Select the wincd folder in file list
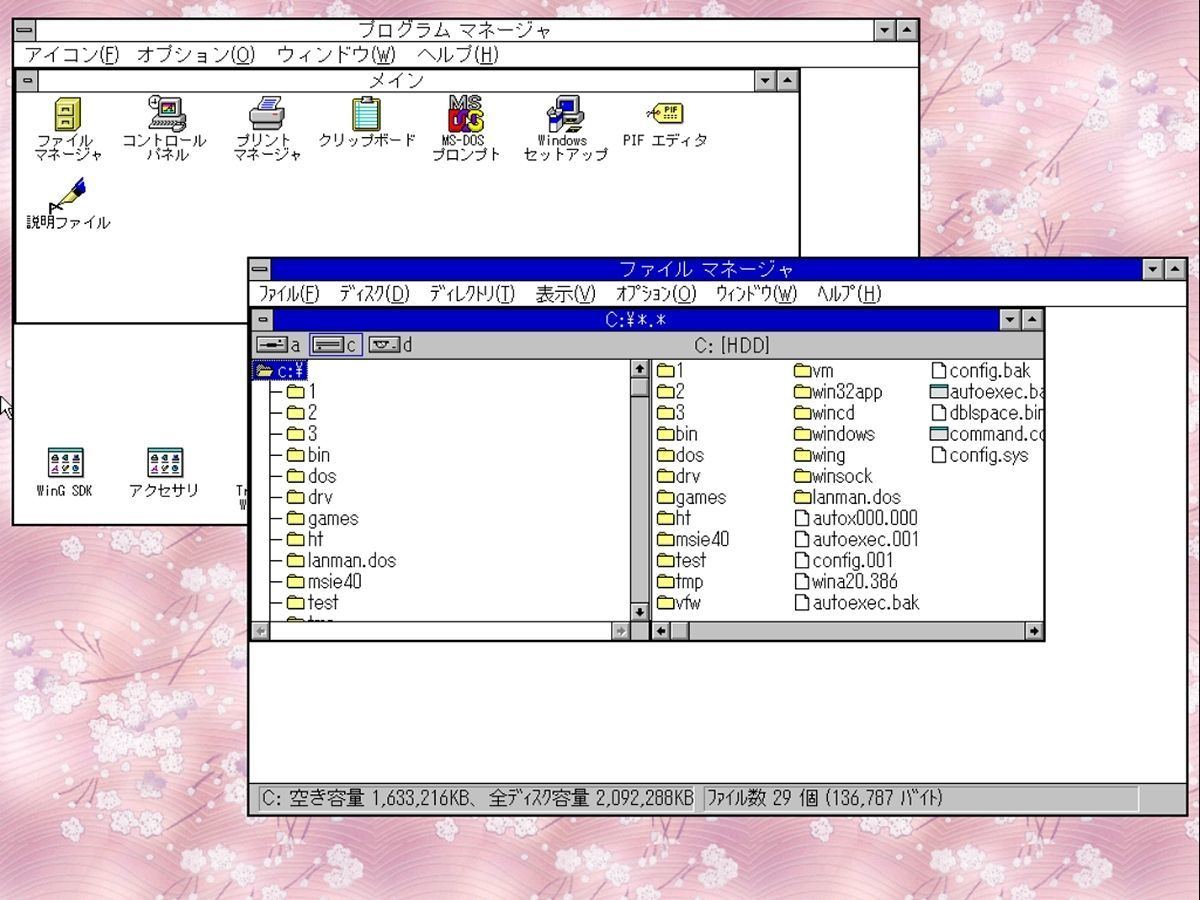This screenshot has width=1200, height=900. pos(824,413)
